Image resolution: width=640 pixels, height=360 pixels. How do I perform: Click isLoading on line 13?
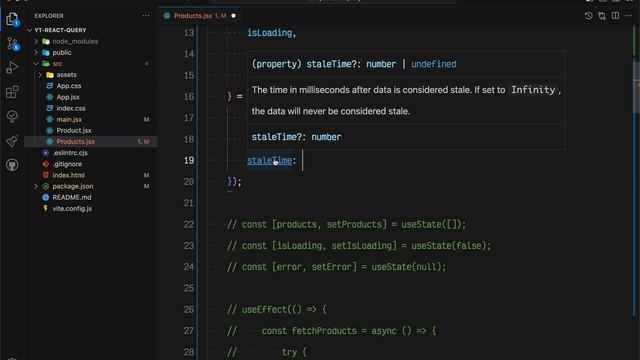coord(269,33)
